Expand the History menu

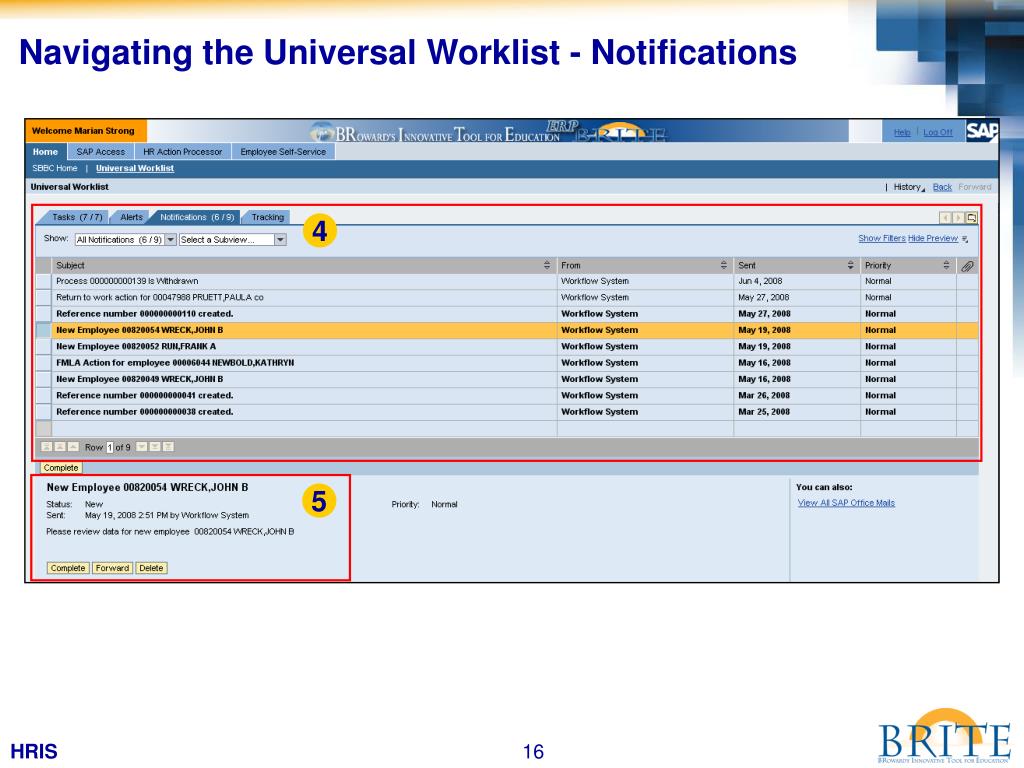pyautogui.click(x=908, y=187)
